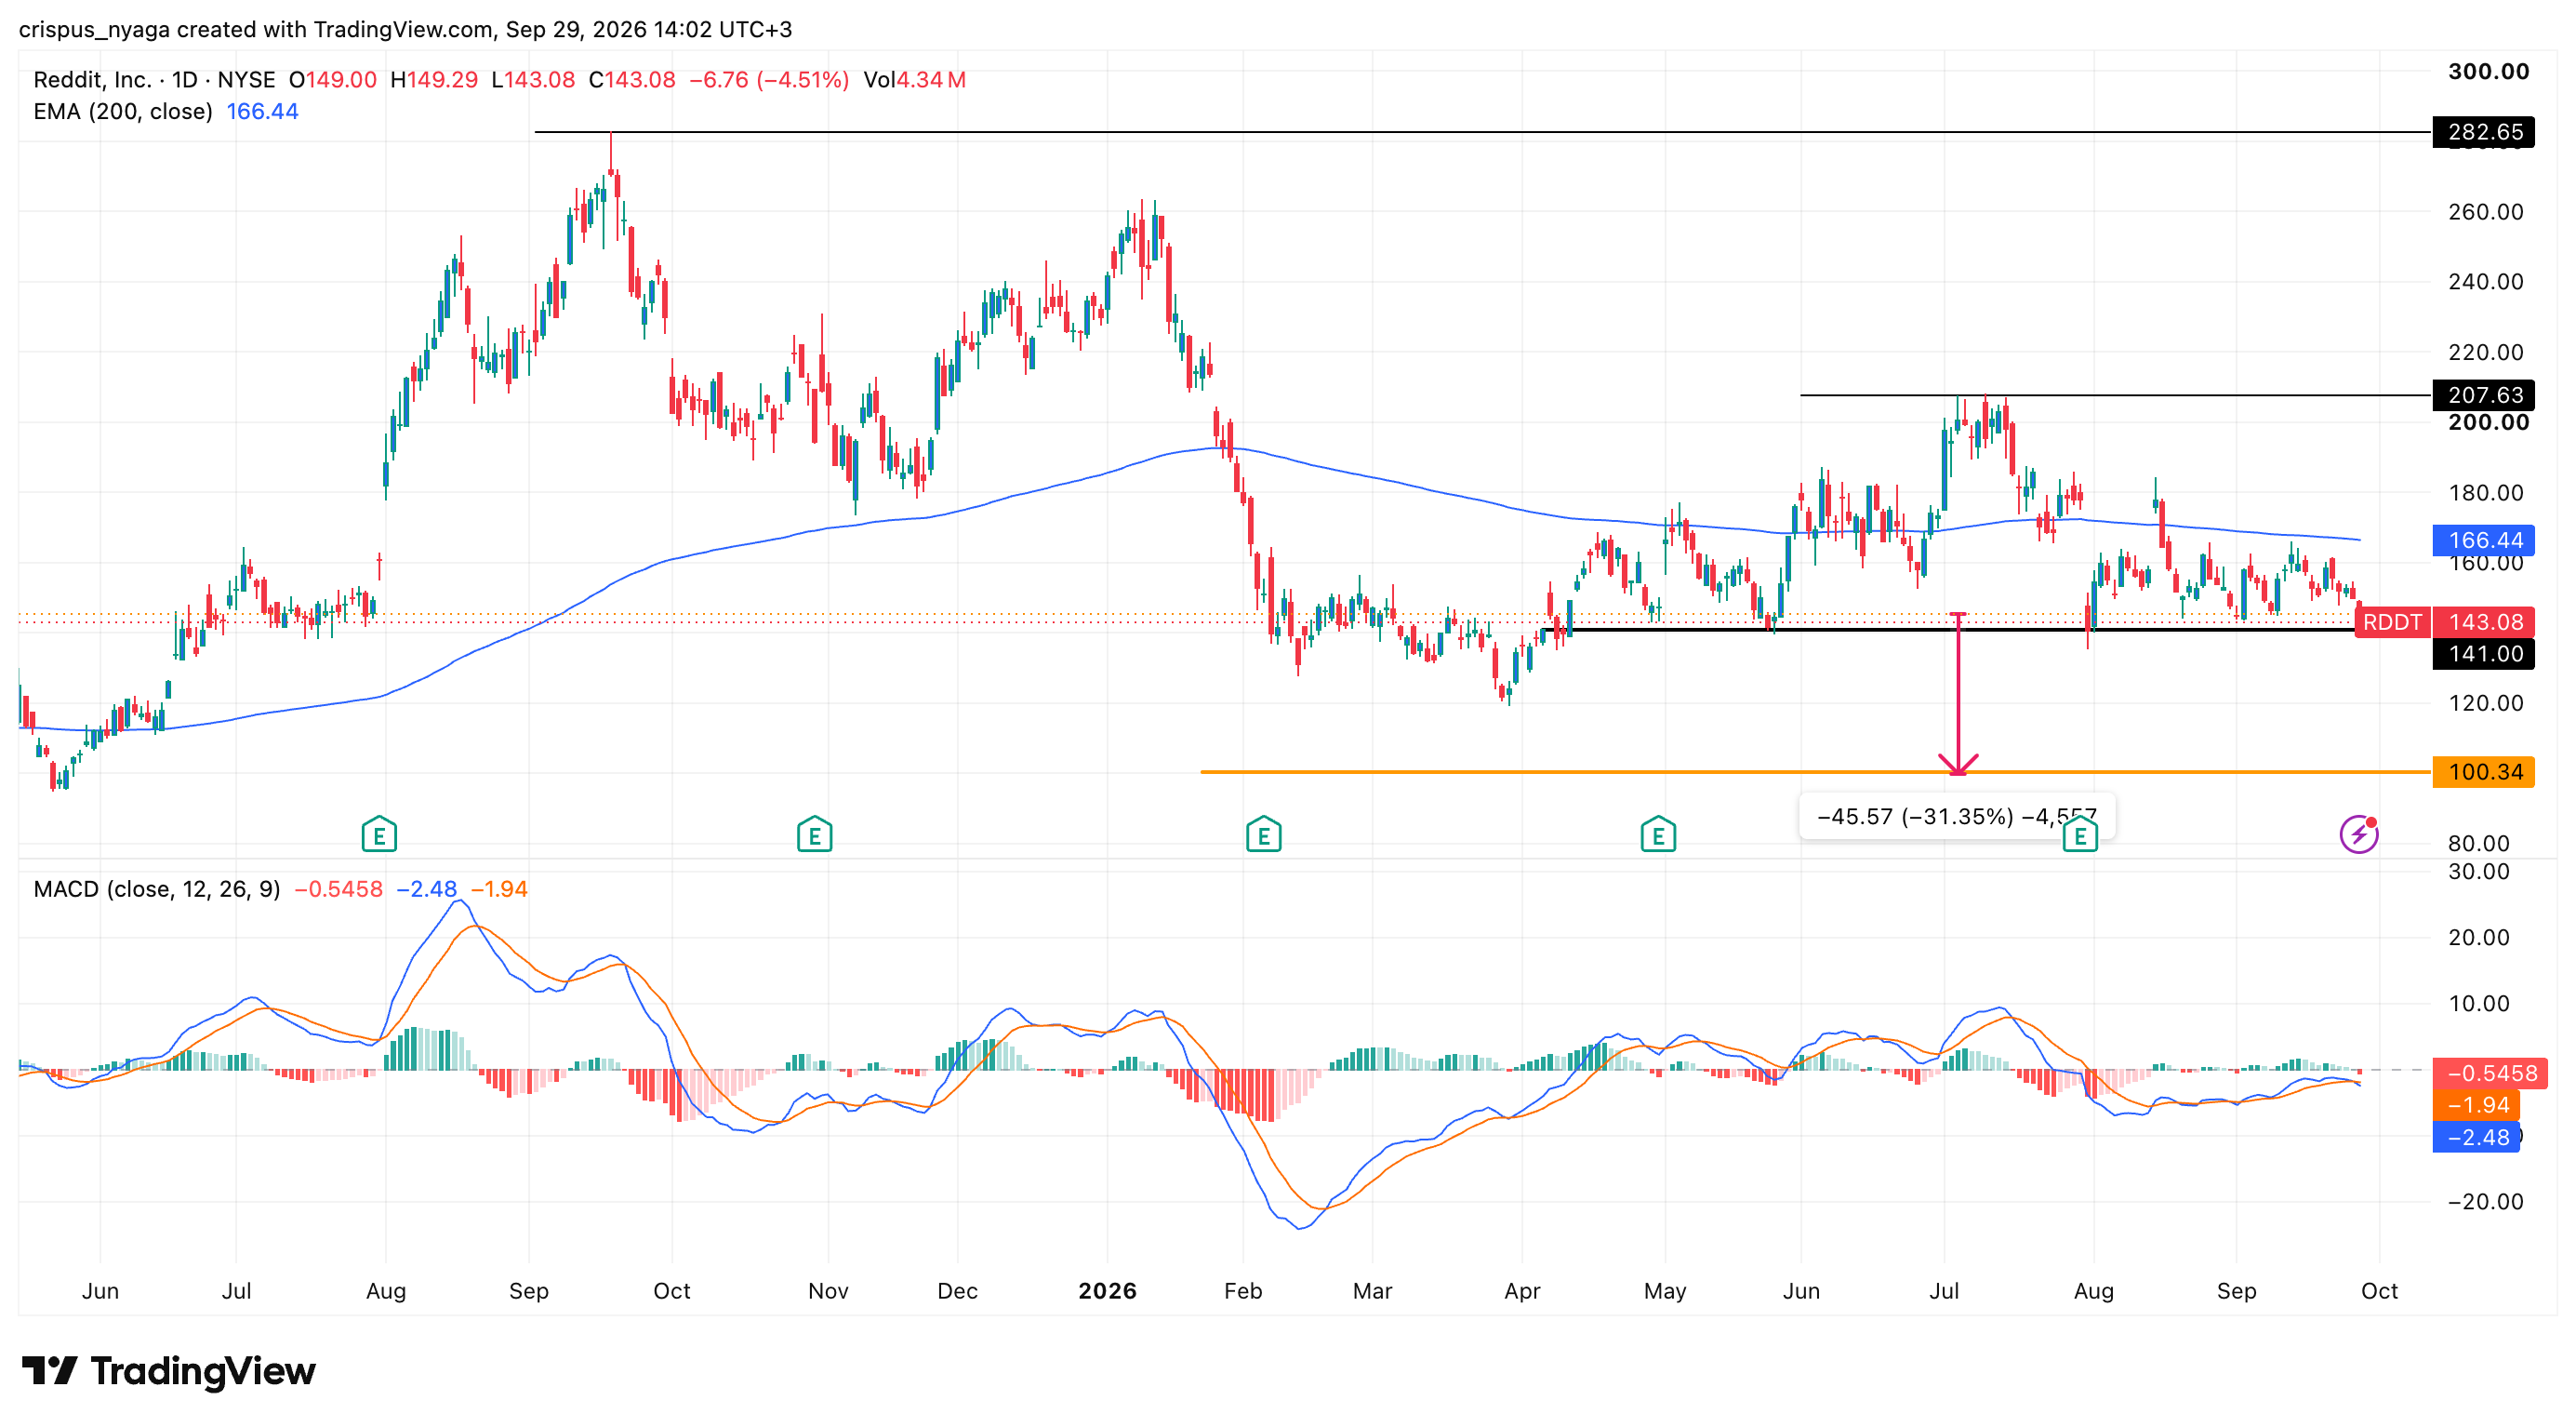Click the signal value −1.94 in MACD legend
Viewport: 2576px width, 1427px height.
(499, 889)
